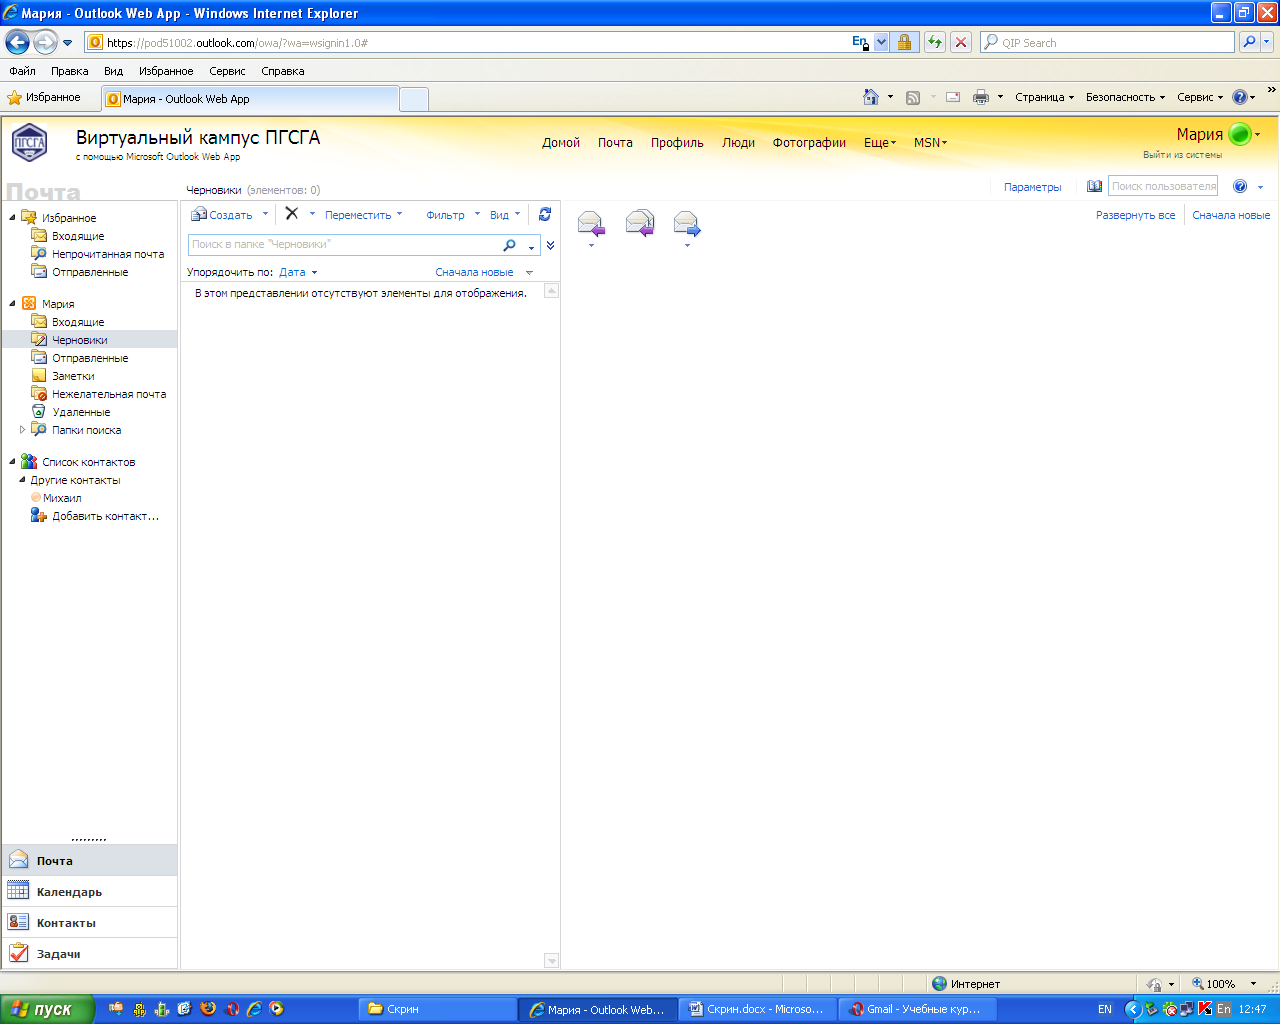
Task: Switch to Скрин.docx Word taskbar window
Action: (757, 1009)
